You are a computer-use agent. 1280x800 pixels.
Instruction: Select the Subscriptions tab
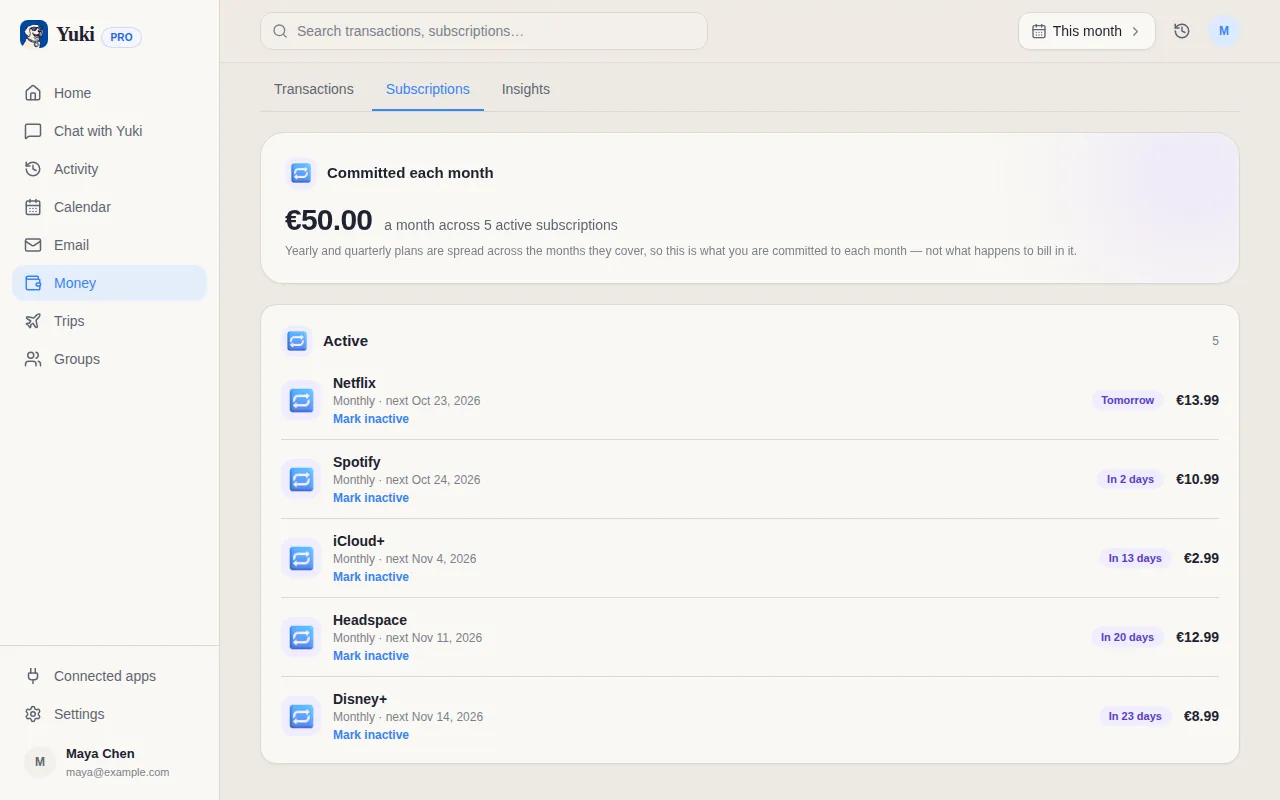tap(428, 89)
